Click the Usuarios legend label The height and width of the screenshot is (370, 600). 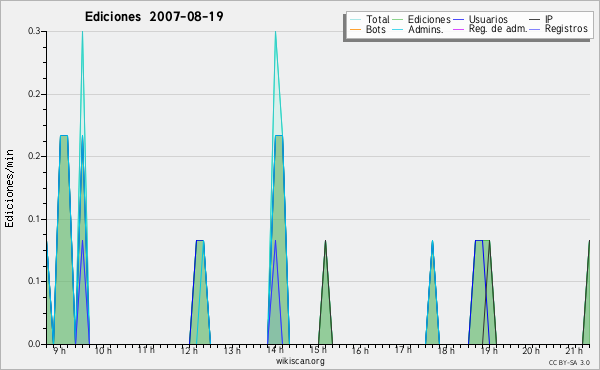(488, 19)
